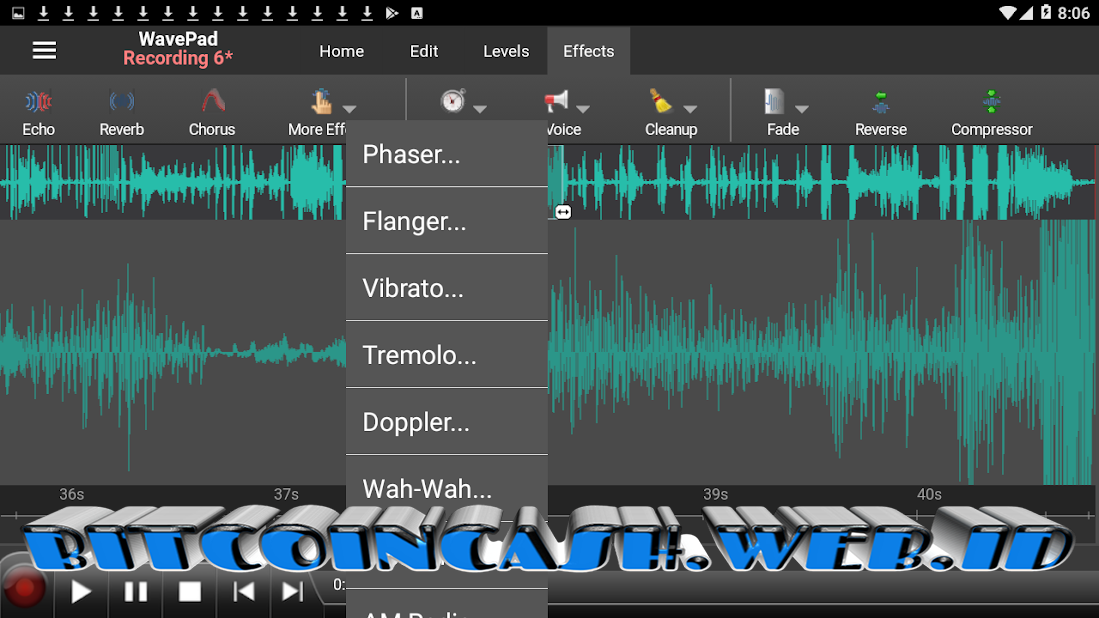Choose Wah-Wah... from the effects menu

click(x=446, y=488)
